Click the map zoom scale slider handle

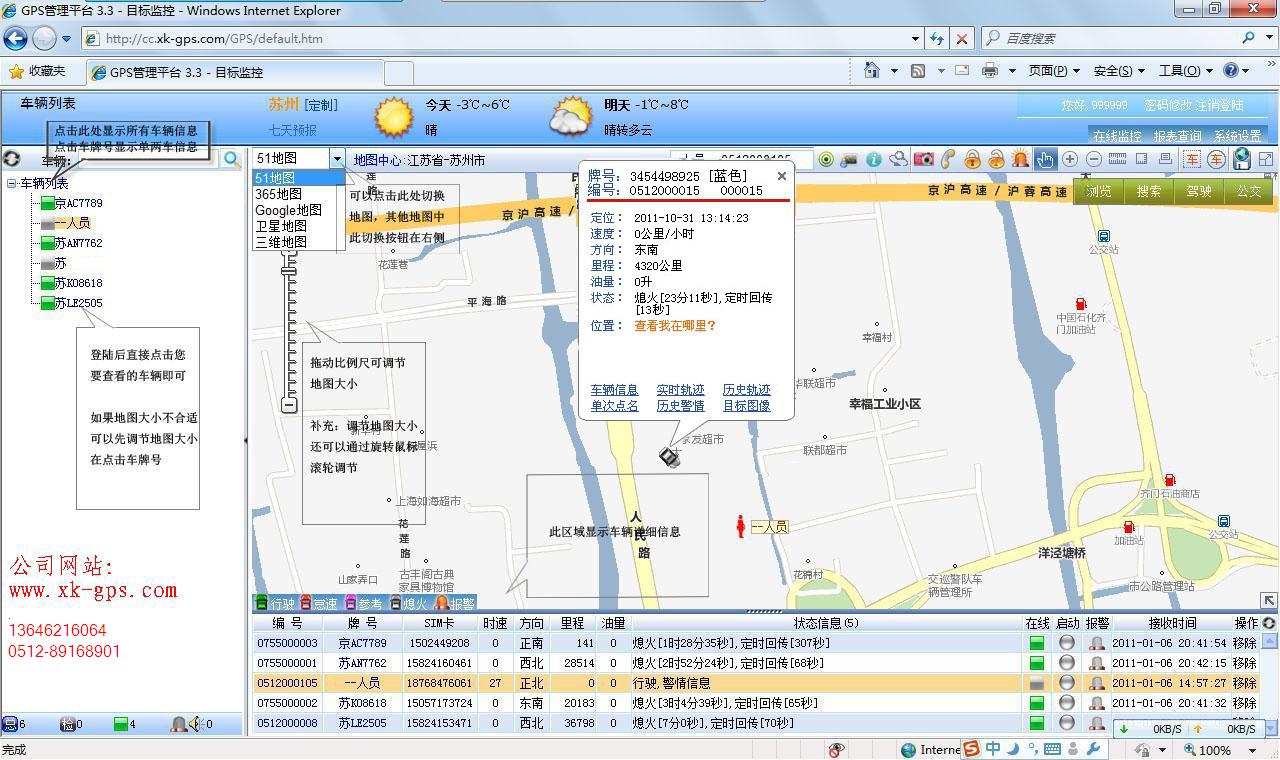tap(289, 271)
